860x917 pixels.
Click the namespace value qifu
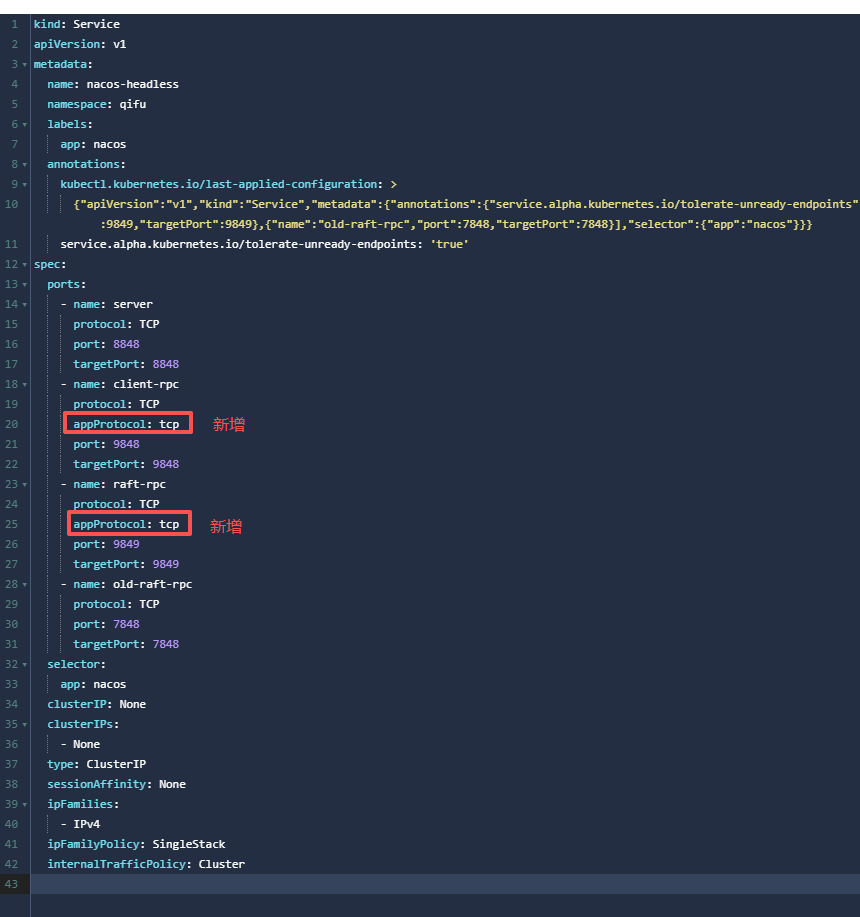[133, 104]
